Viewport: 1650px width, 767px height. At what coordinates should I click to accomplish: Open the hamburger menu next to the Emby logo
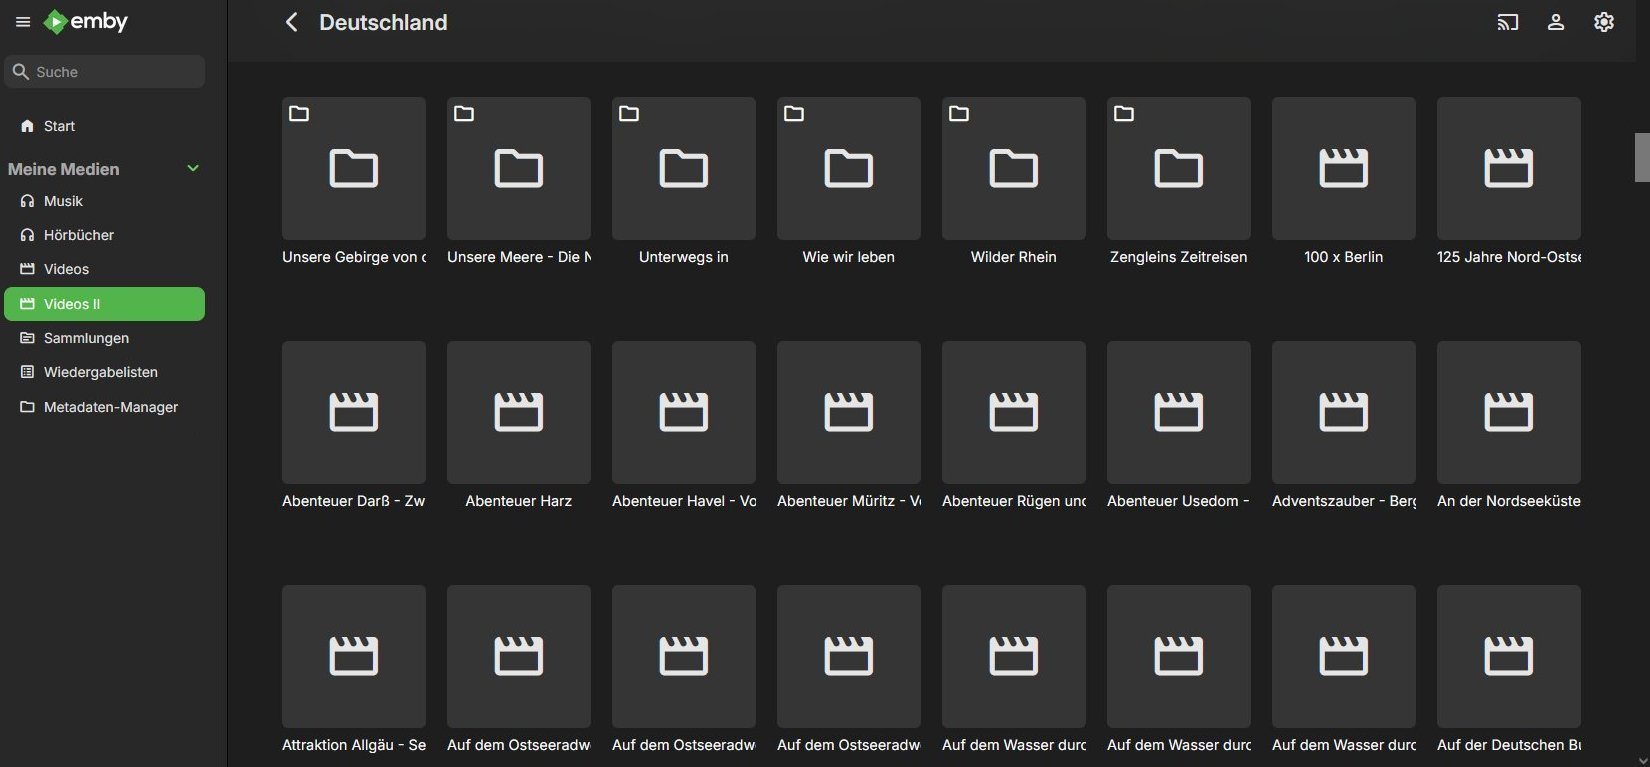pyautogui.click(x=23, y=22)
